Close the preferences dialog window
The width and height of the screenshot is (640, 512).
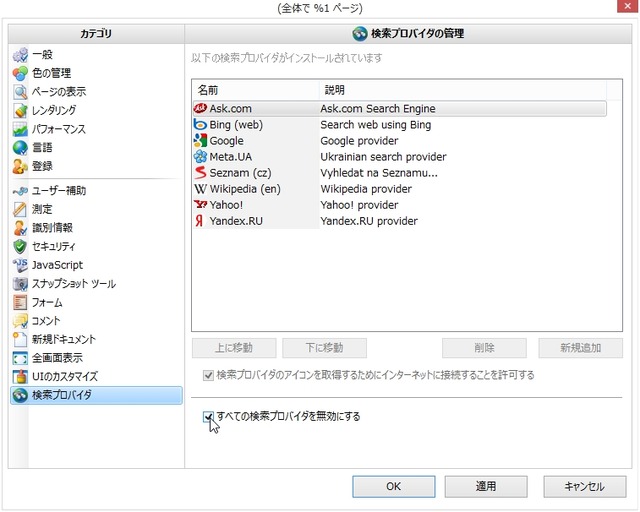[627, 7]
